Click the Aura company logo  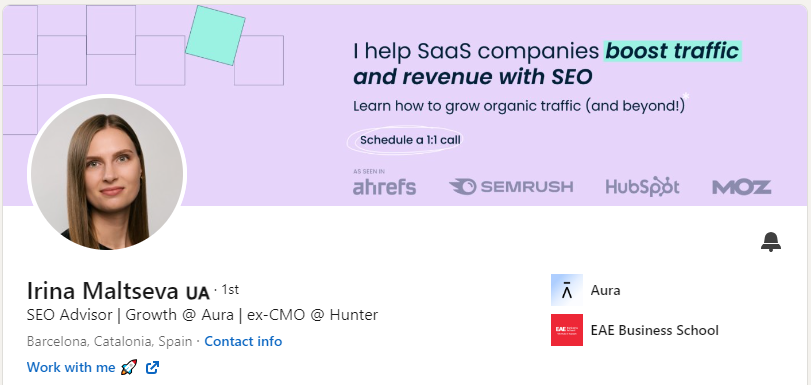point(567,290)
